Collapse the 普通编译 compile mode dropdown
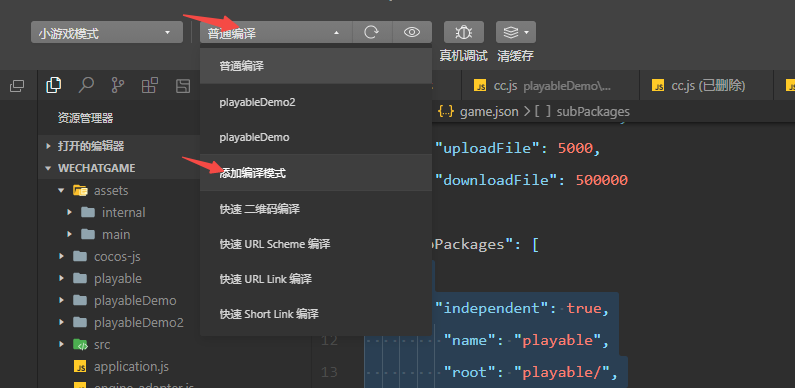Screen dimensions: 795x388 (276, 32)
